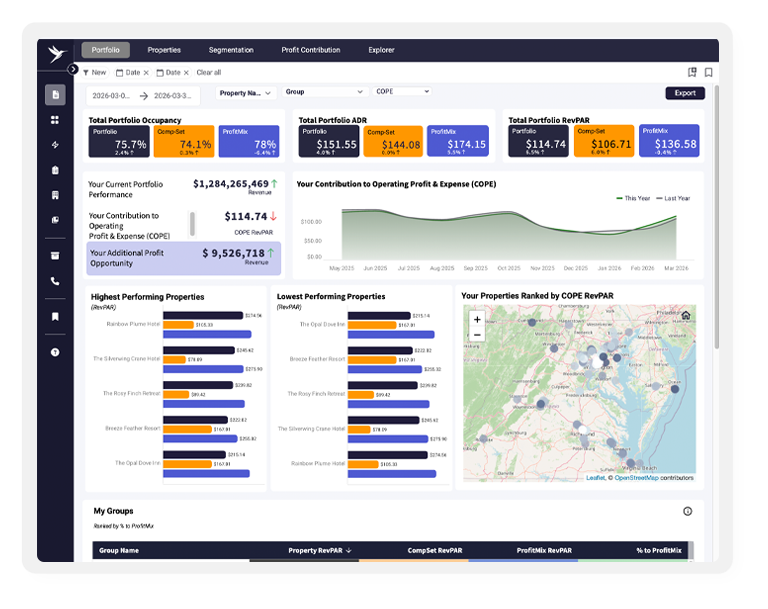The width and height of the screenshot is (768, 609).
Task: Open the phone contact icon in sidebar
Action: pyautogui.click(x=55, y=281)
